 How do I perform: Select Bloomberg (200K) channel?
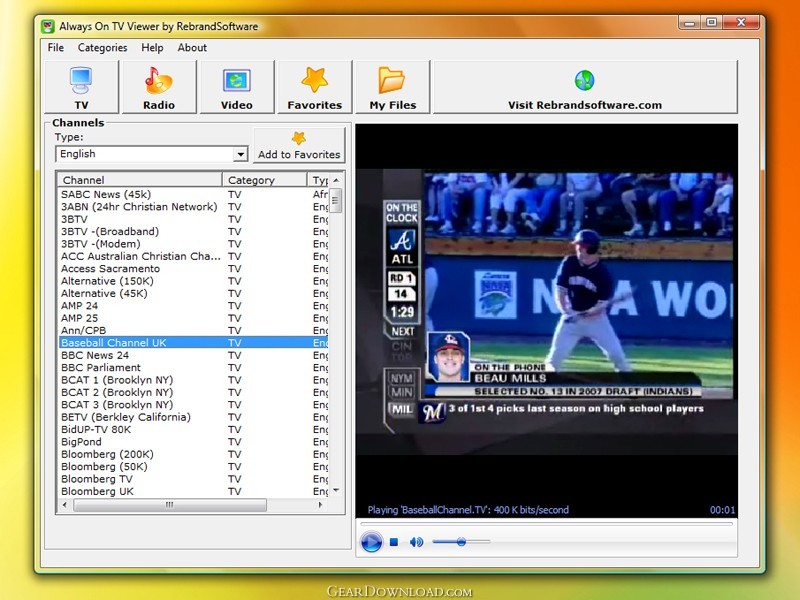[193, 454]
